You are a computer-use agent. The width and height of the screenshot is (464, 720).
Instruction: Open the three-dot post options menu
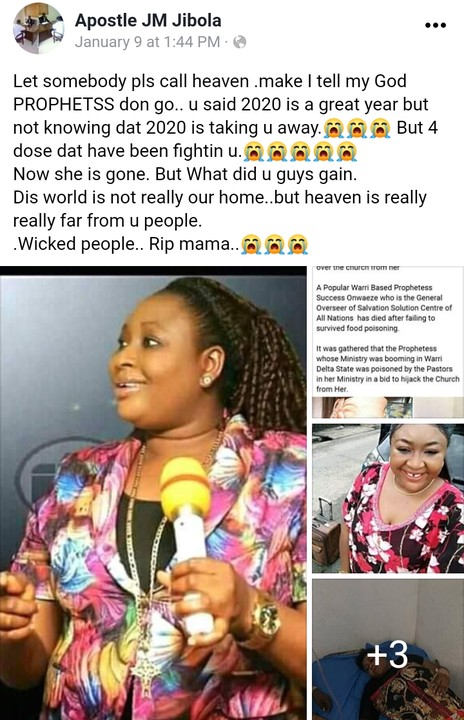click(x=435, y=26)
